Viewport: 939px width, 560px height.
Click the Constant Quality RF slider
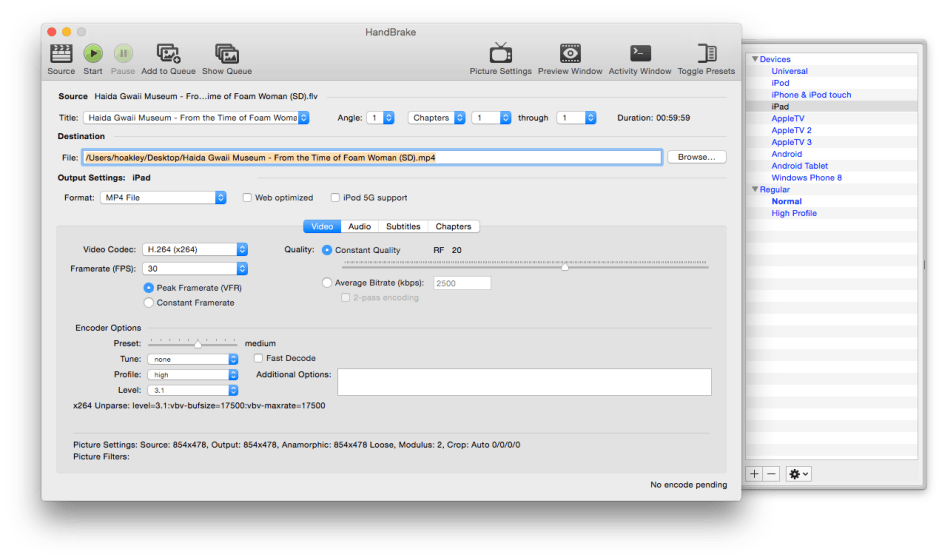click(x=525, y=265)
